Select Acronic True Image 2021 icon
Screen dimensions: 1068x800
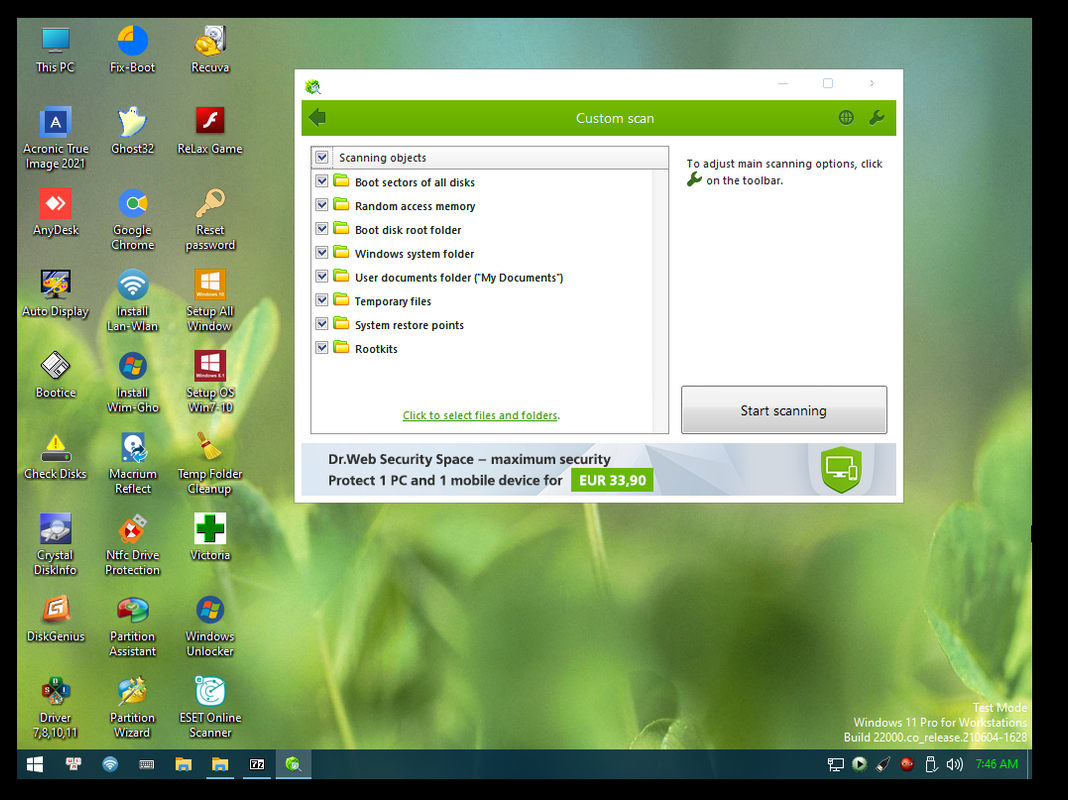coord(55,138)
